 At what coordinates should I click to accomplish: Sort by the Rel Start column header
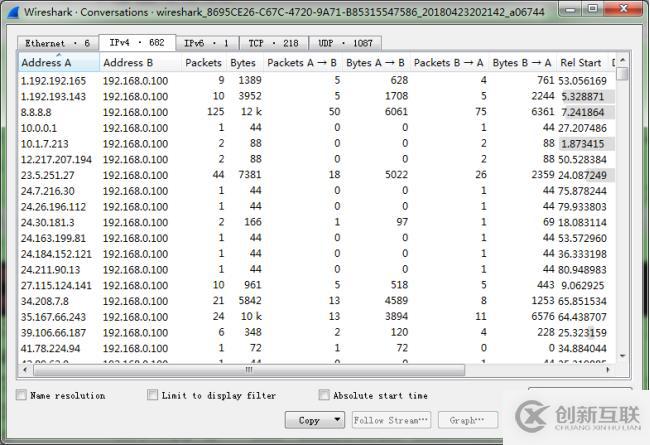tap(580, 63)
